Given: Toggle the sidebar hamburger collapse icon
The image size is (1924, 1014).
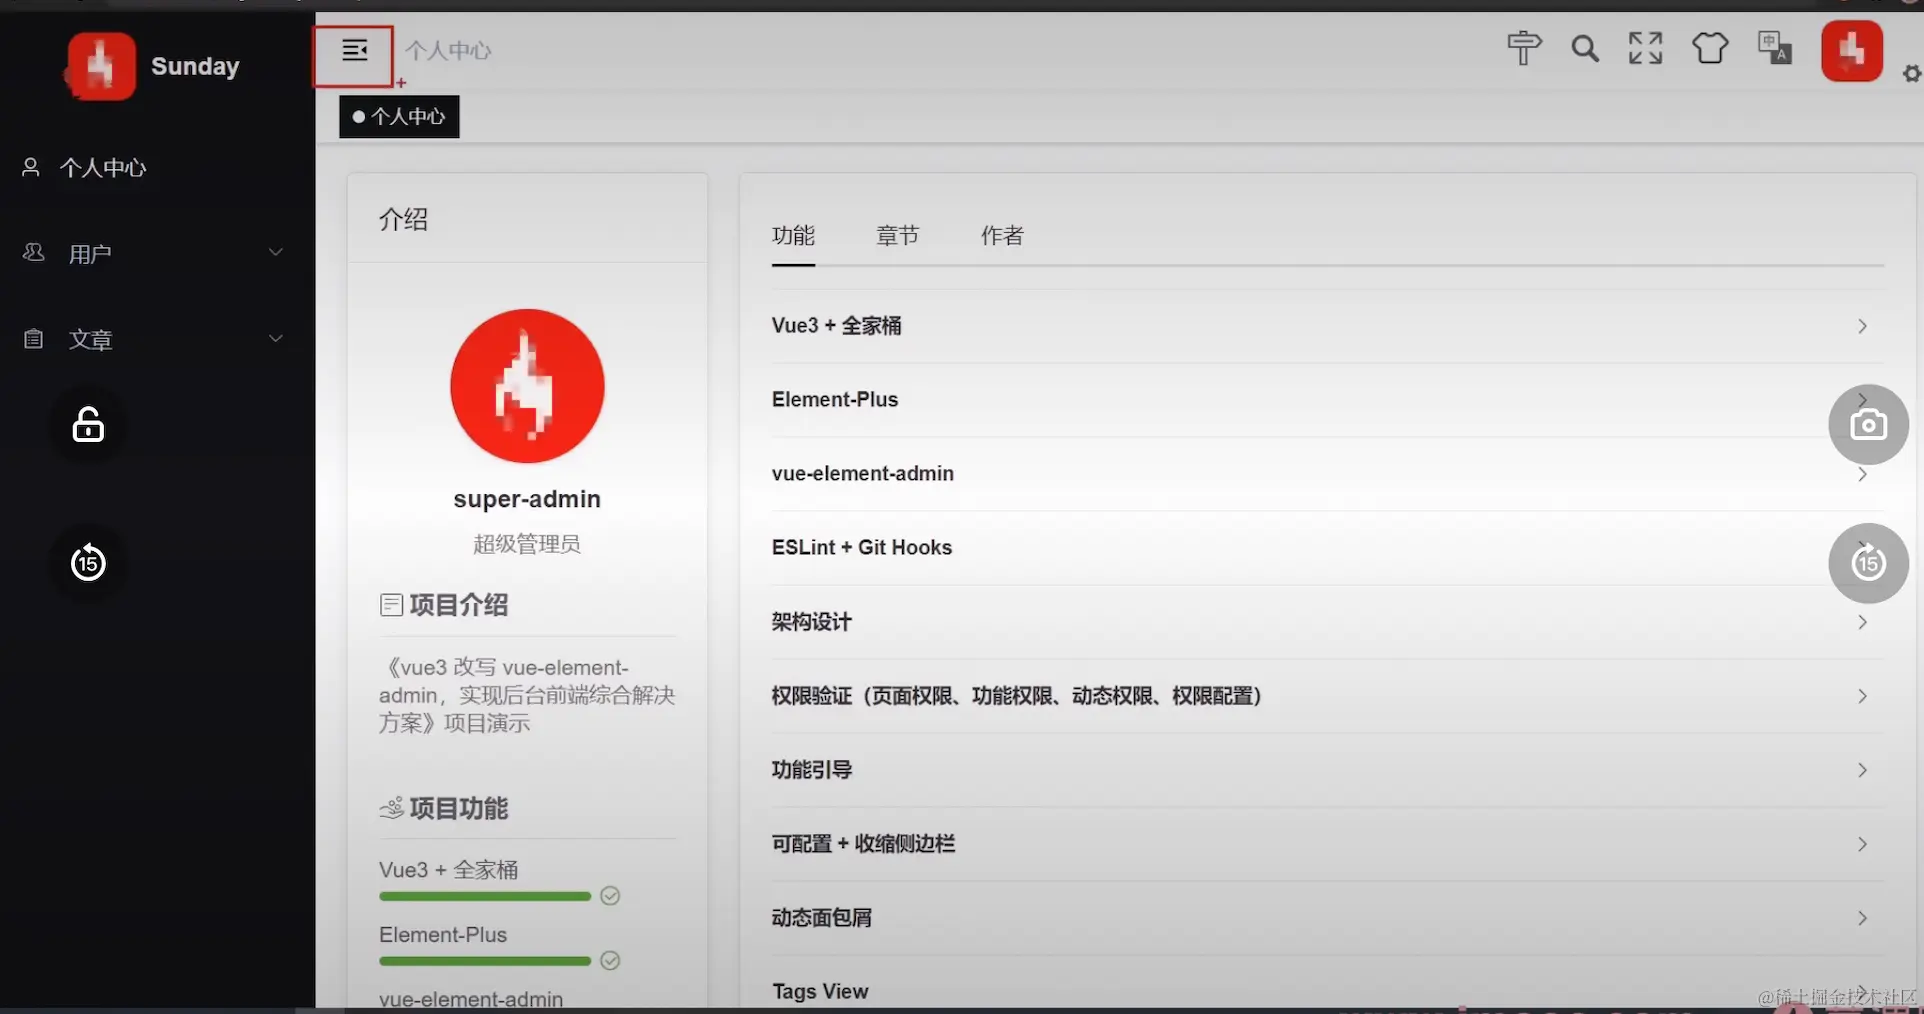Looking at the screenshot, I should pos(354,51).
